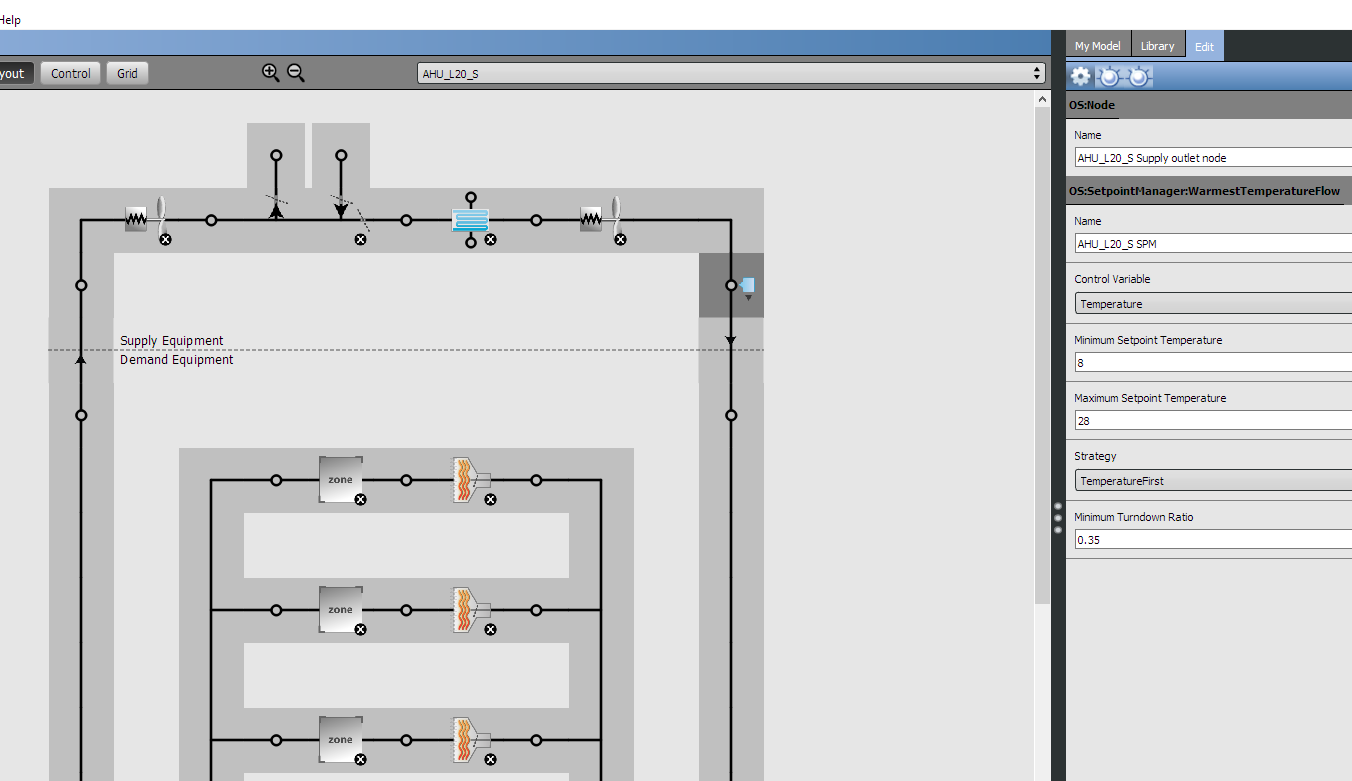Click the Minimum Turndown Ratio field
This screenshot has height=781, width=1352.
[1213, 539]
